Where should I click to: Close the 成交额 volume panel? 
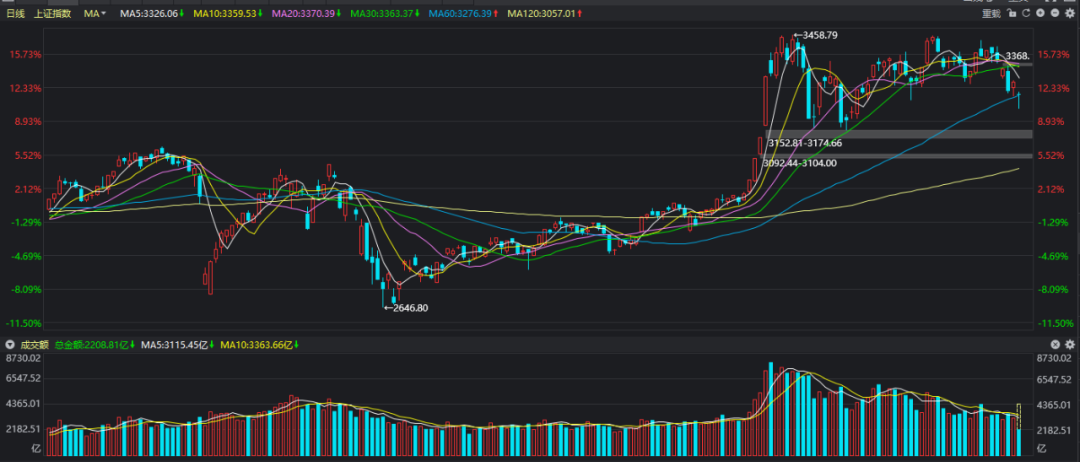(1055, 344)
